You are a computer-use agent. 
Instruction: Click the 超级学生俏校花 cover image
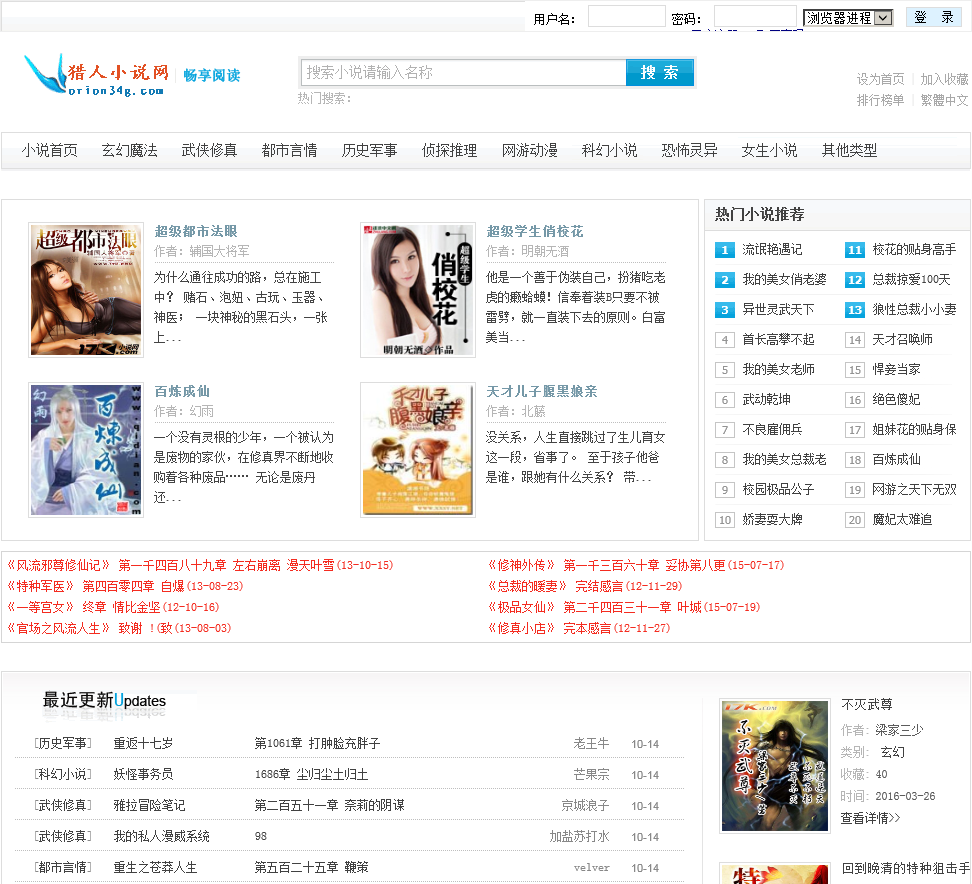[x=418, y=290]
